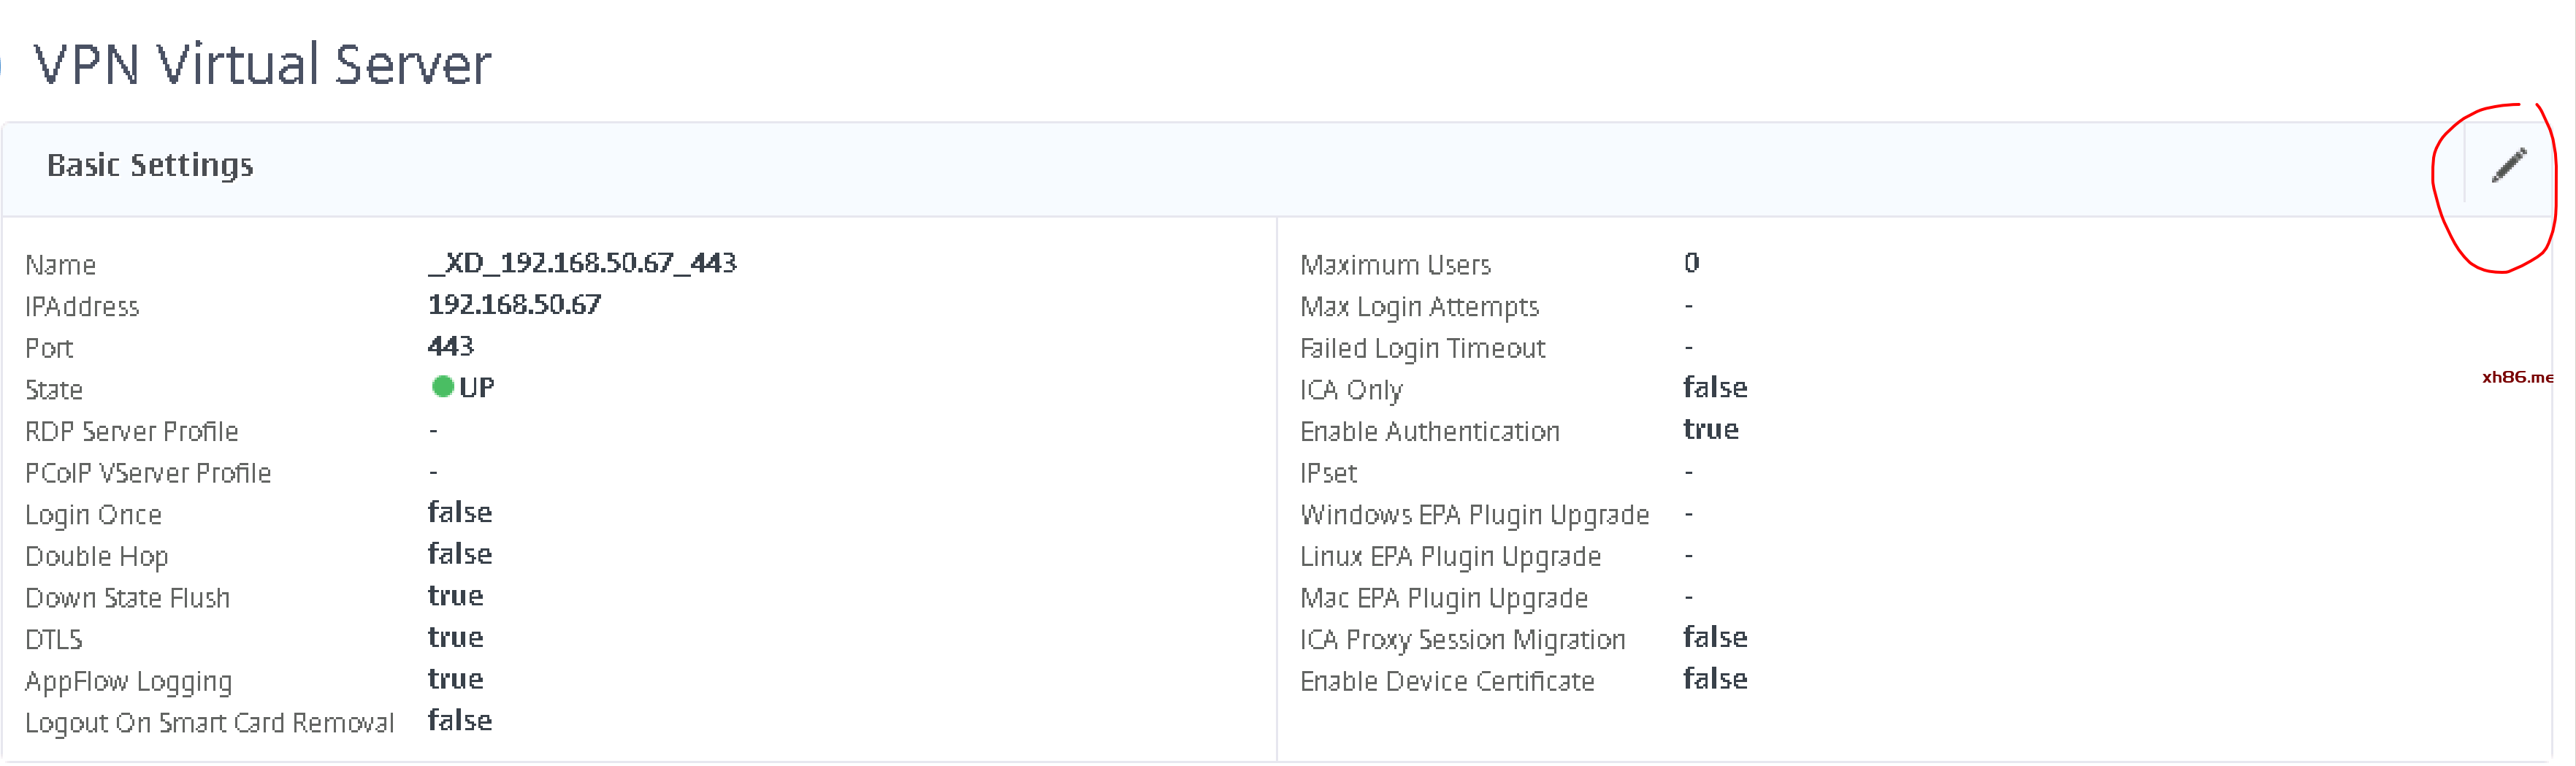Click the VPN Virtual Server page title
Image resolution: width=2576 pixels, height=766 pixels.
[262, 65]
